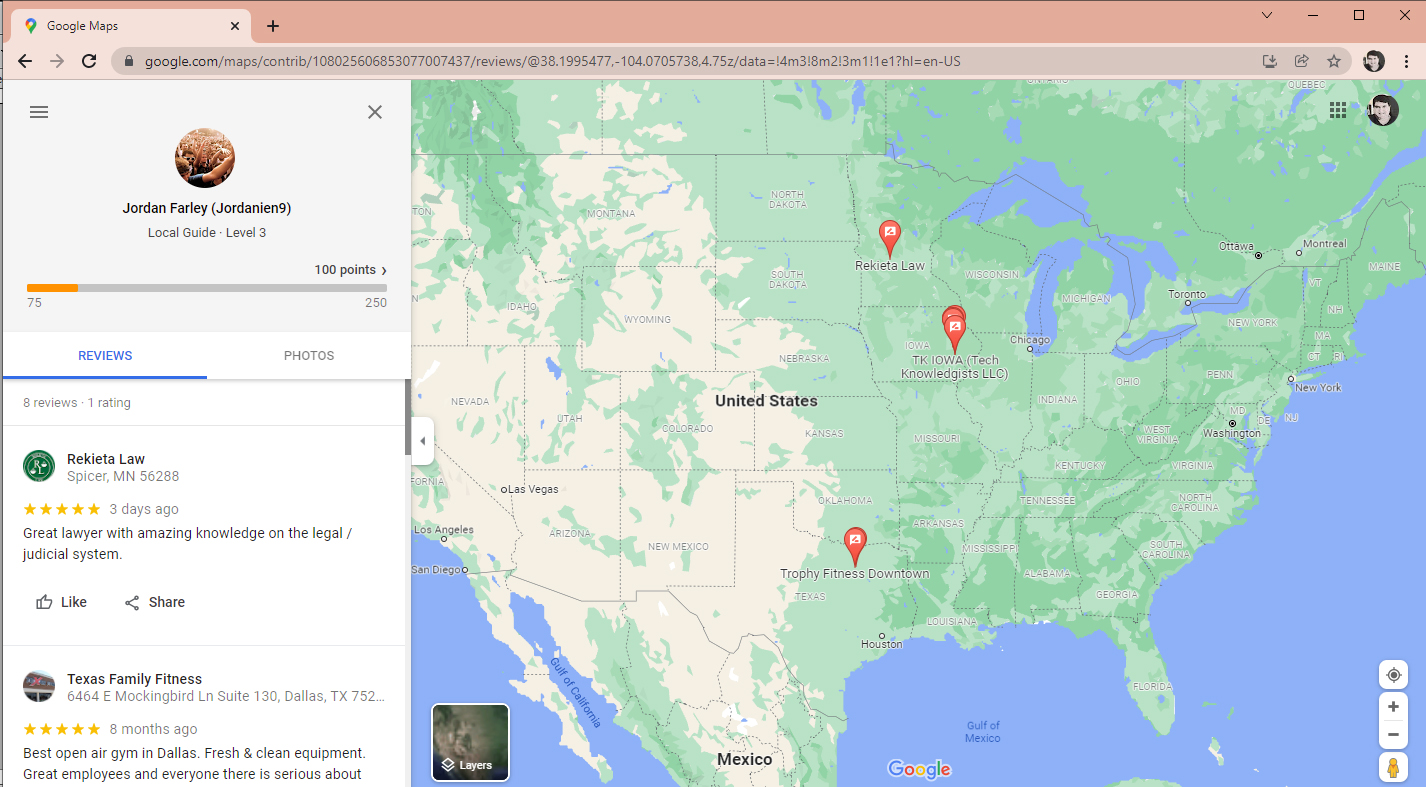Share this page from address bar
Viewport: 1426px width, 787px height.
[x=1301, y=61]
